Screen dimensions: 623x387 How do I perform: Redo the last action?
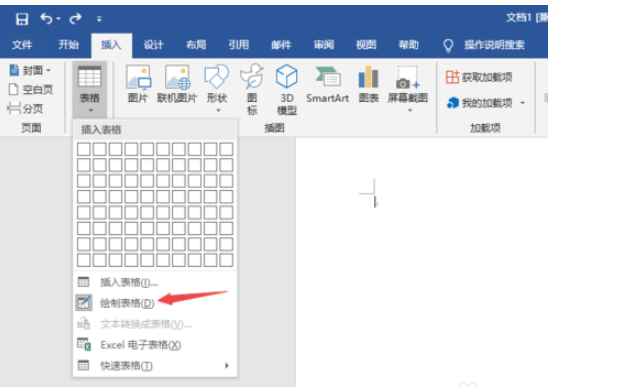[75, 18]
